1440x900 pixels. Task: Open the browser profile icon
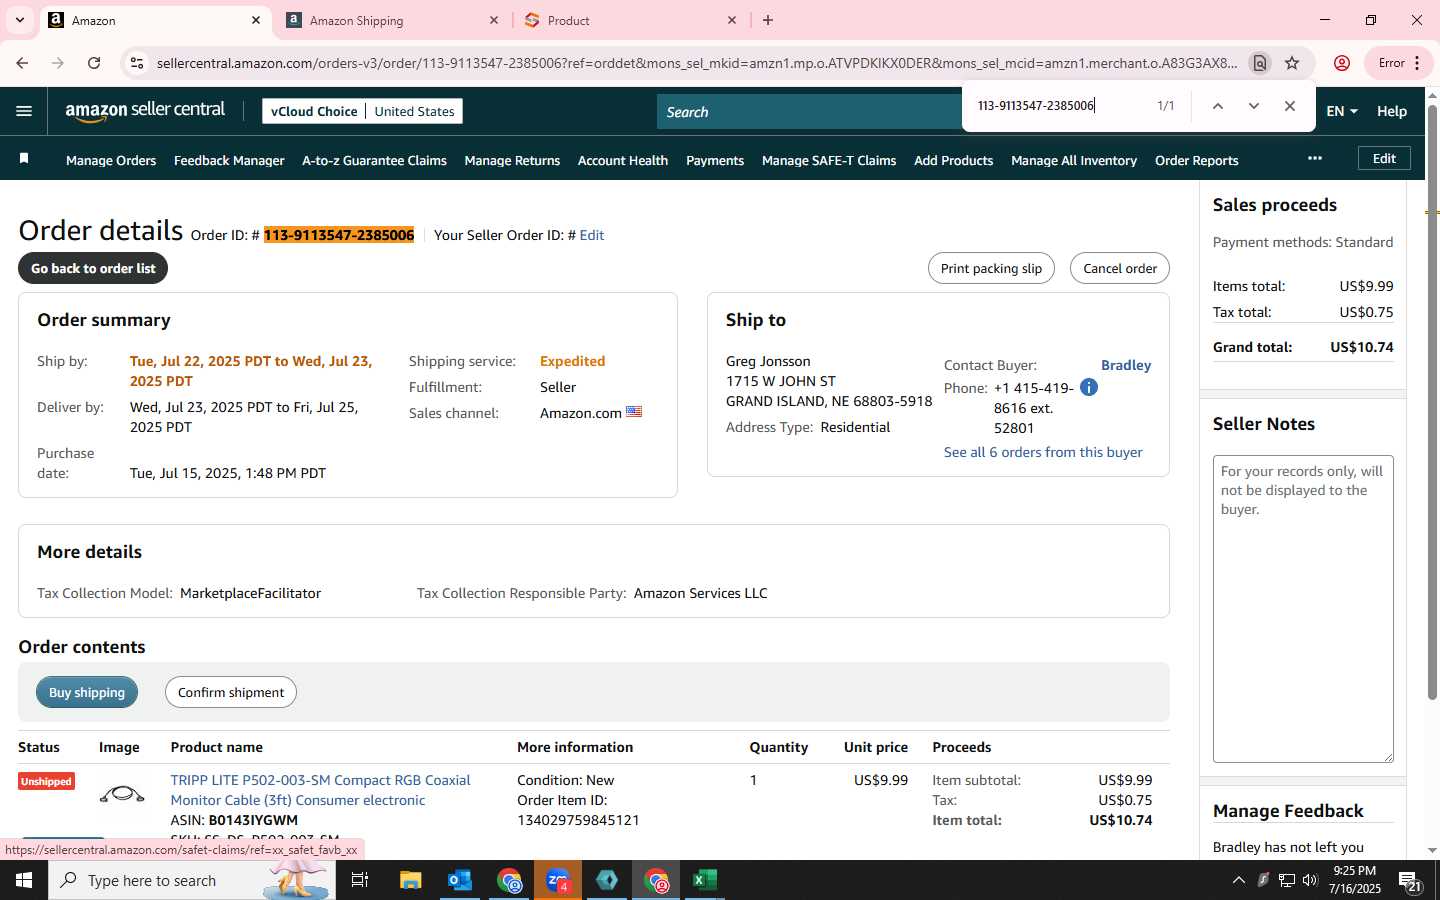point(1342,63)
